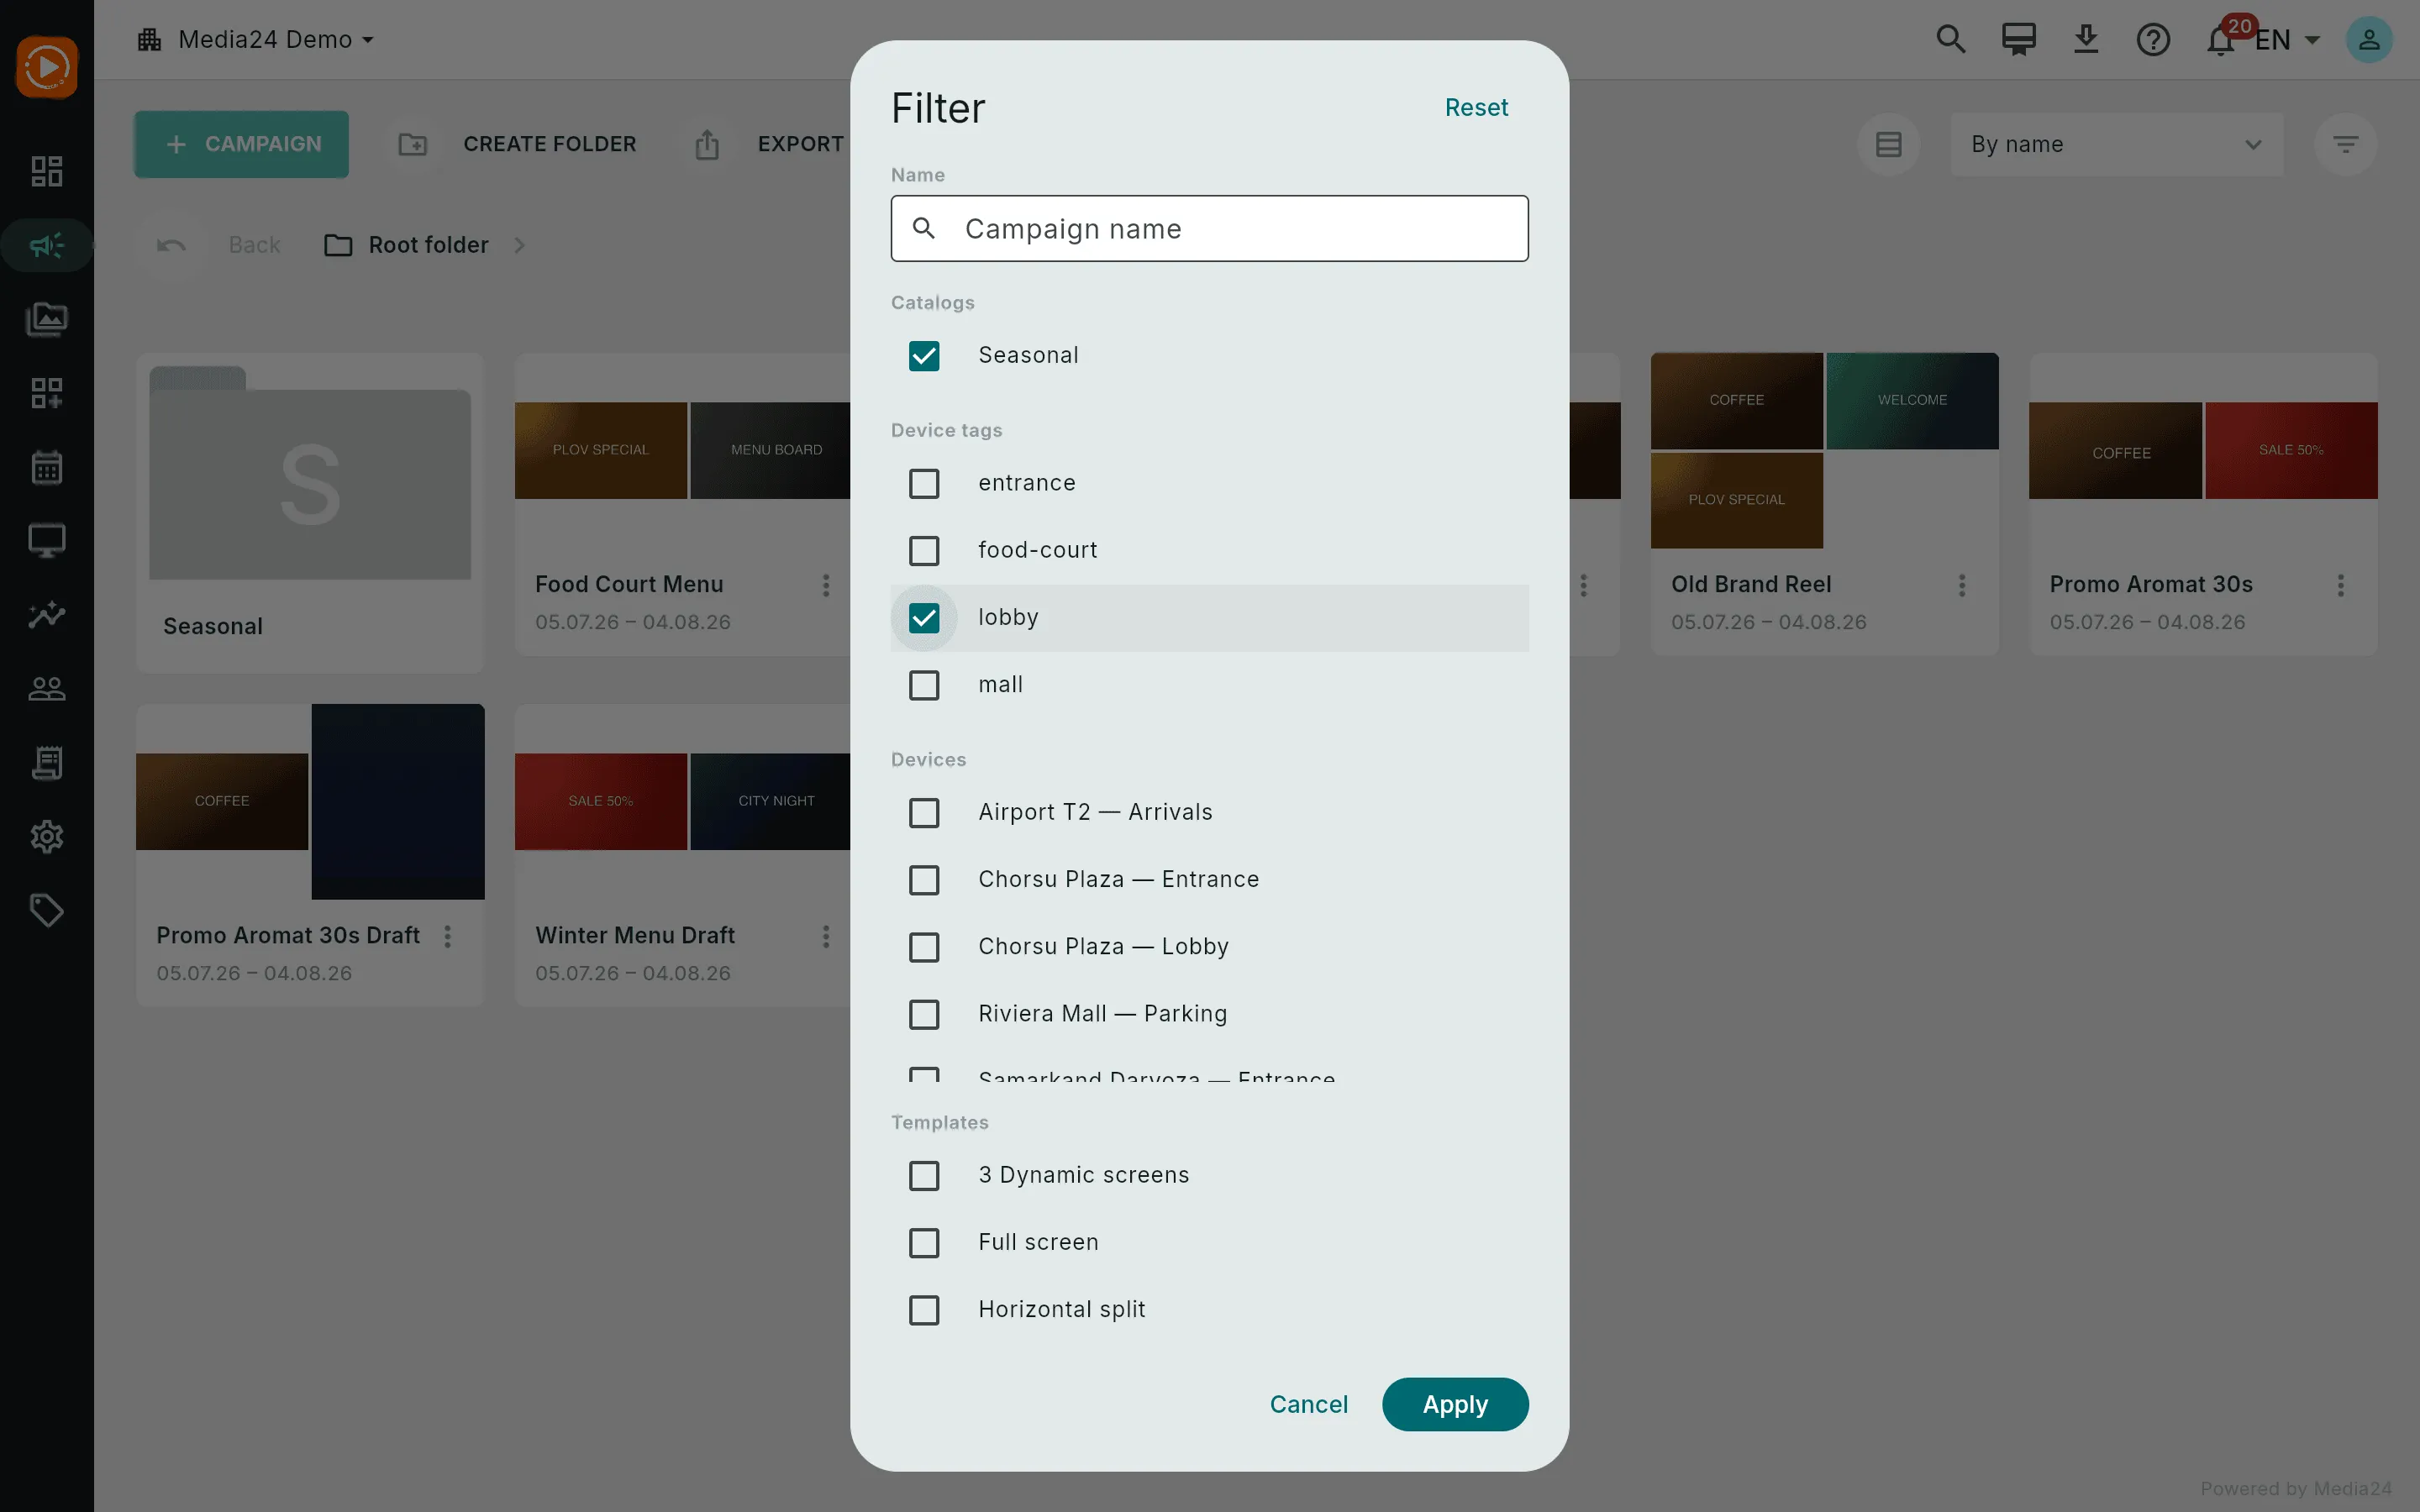Open the dashboard sidebar icon
Viewport: 2420px width, 1512px height.
click(47, 171)
